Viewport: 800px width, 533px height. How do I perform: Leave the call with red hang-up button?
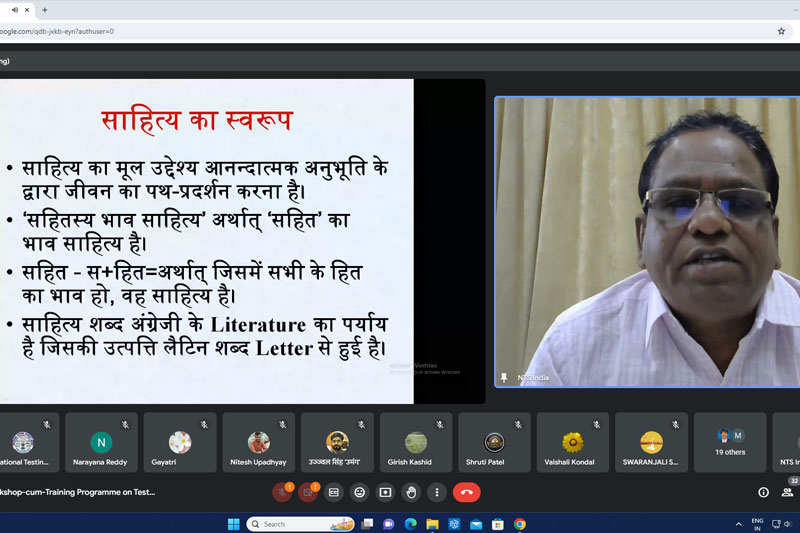[466, 493]
